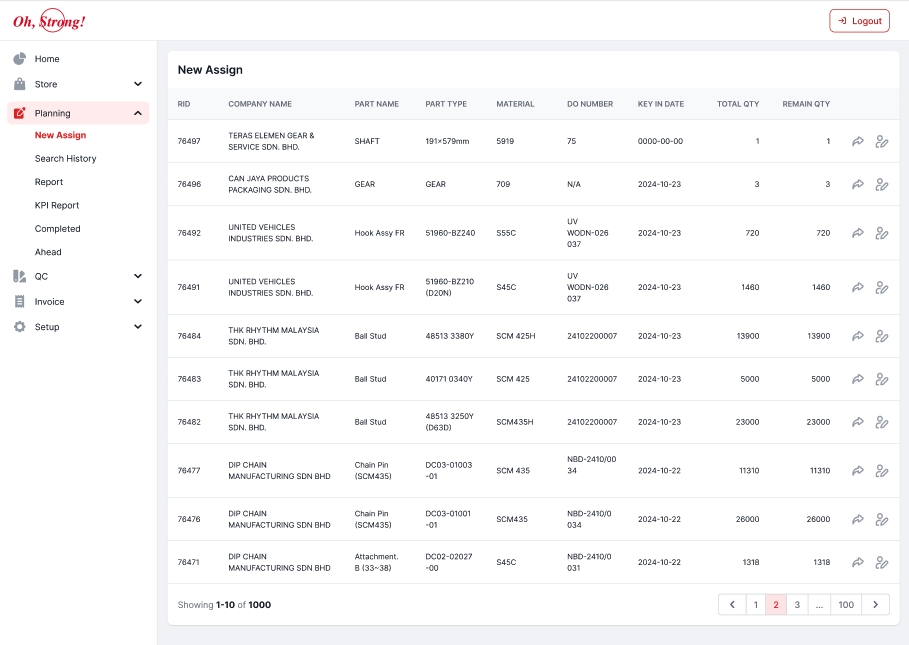Viewport: 909px width, 645px height.
Task: Click the user-edit assign icon for RID 76471
Action: click(x=881, y=563)
